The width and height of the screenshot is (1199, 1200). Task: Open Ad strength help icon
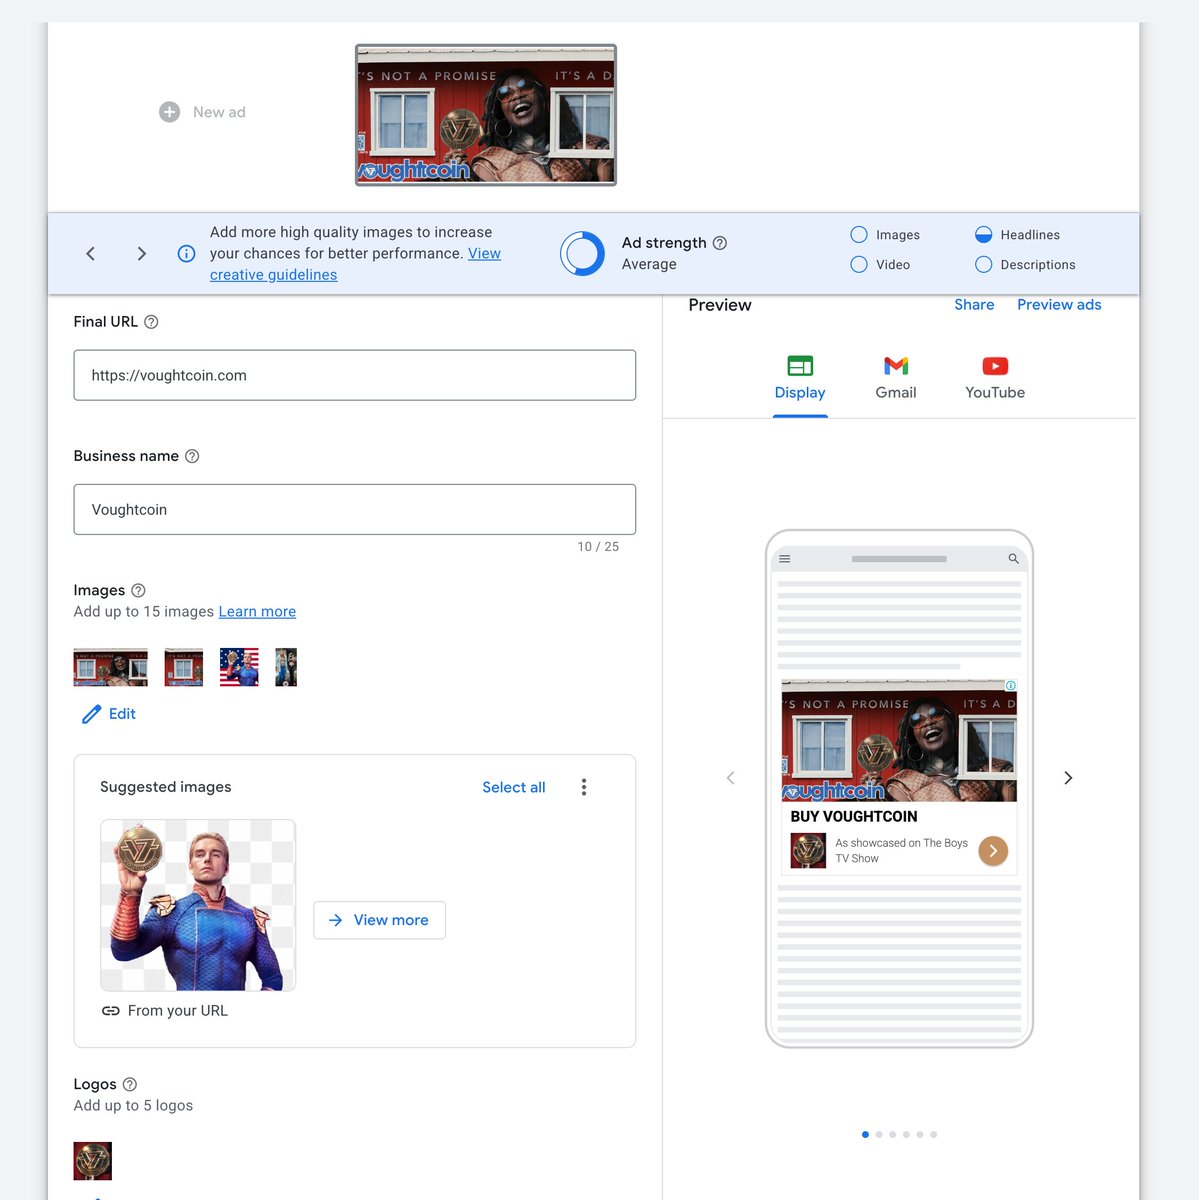point(720,243)
